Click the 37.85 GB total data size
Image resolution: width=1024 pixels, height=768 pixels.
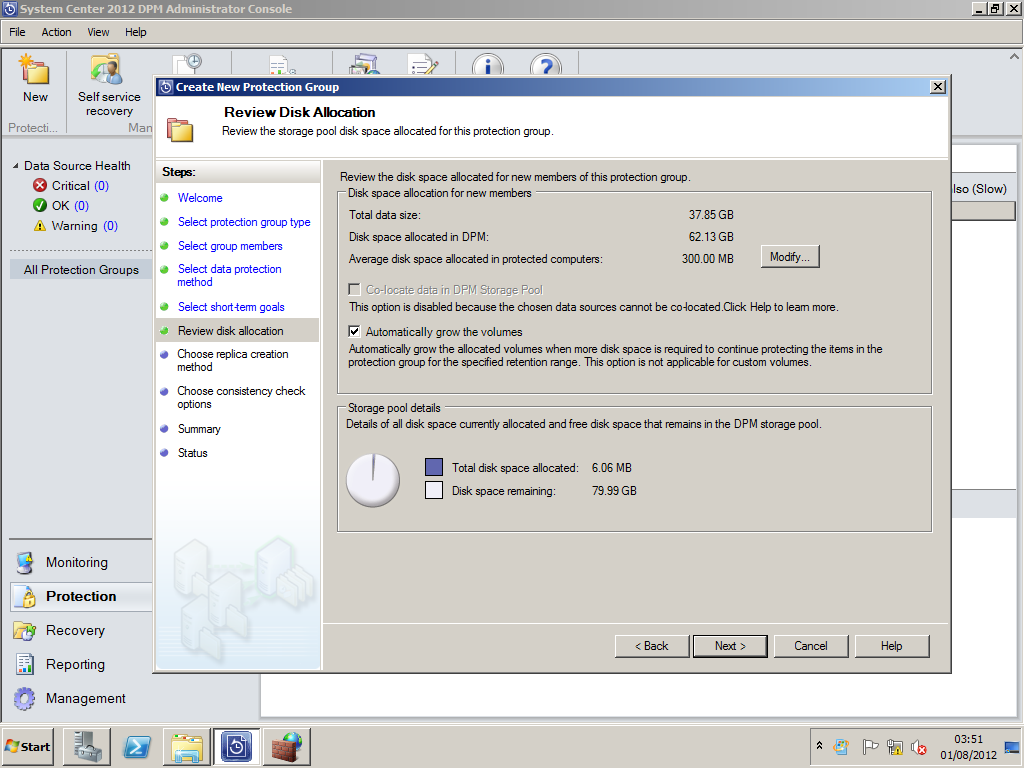click(x=711, y=215)
